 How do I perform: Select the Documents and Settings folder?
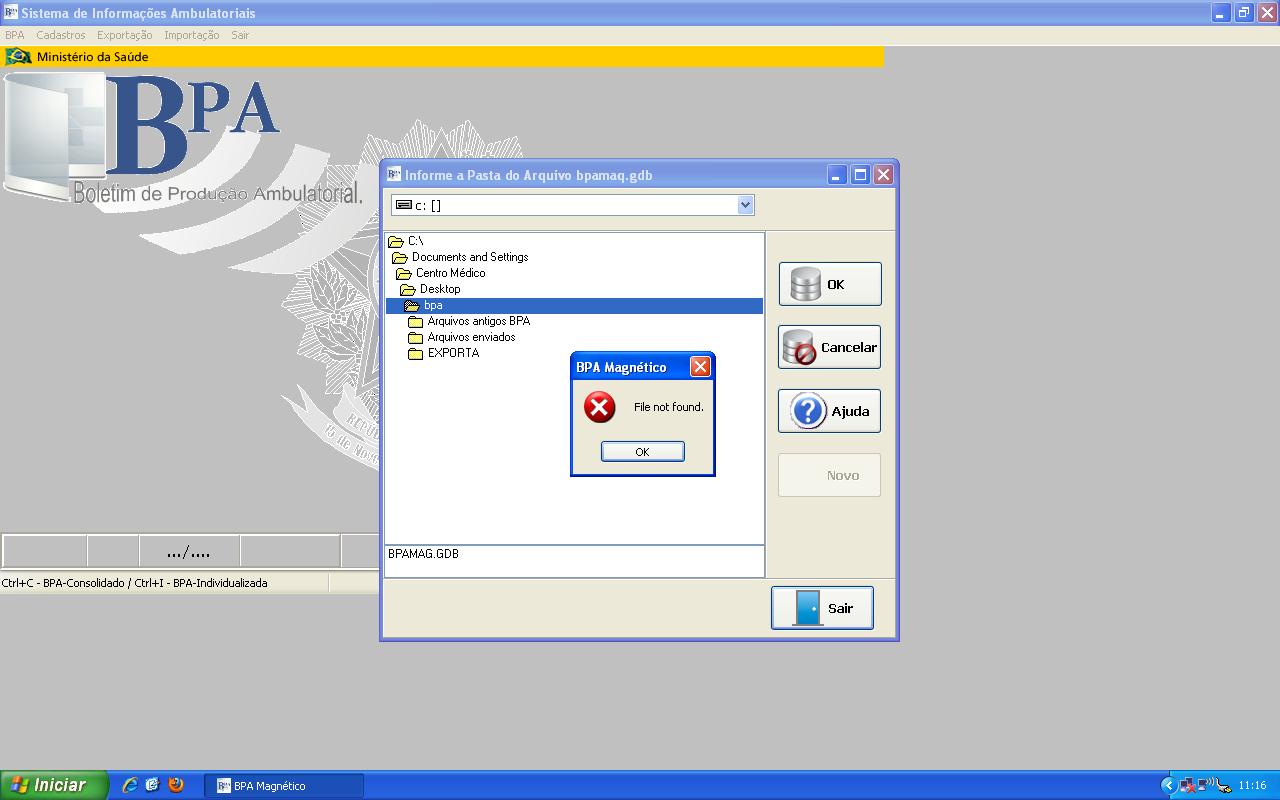tap(469, 257)
